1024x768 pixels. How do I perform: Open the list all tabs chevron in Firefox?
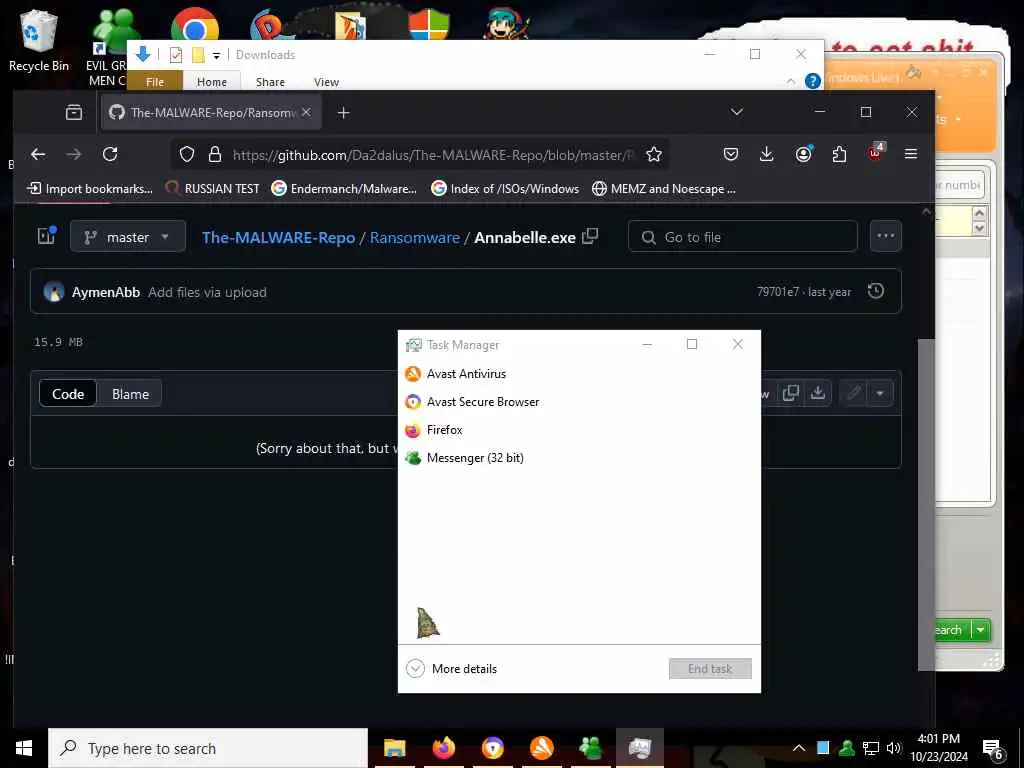(x=737, y=112)
